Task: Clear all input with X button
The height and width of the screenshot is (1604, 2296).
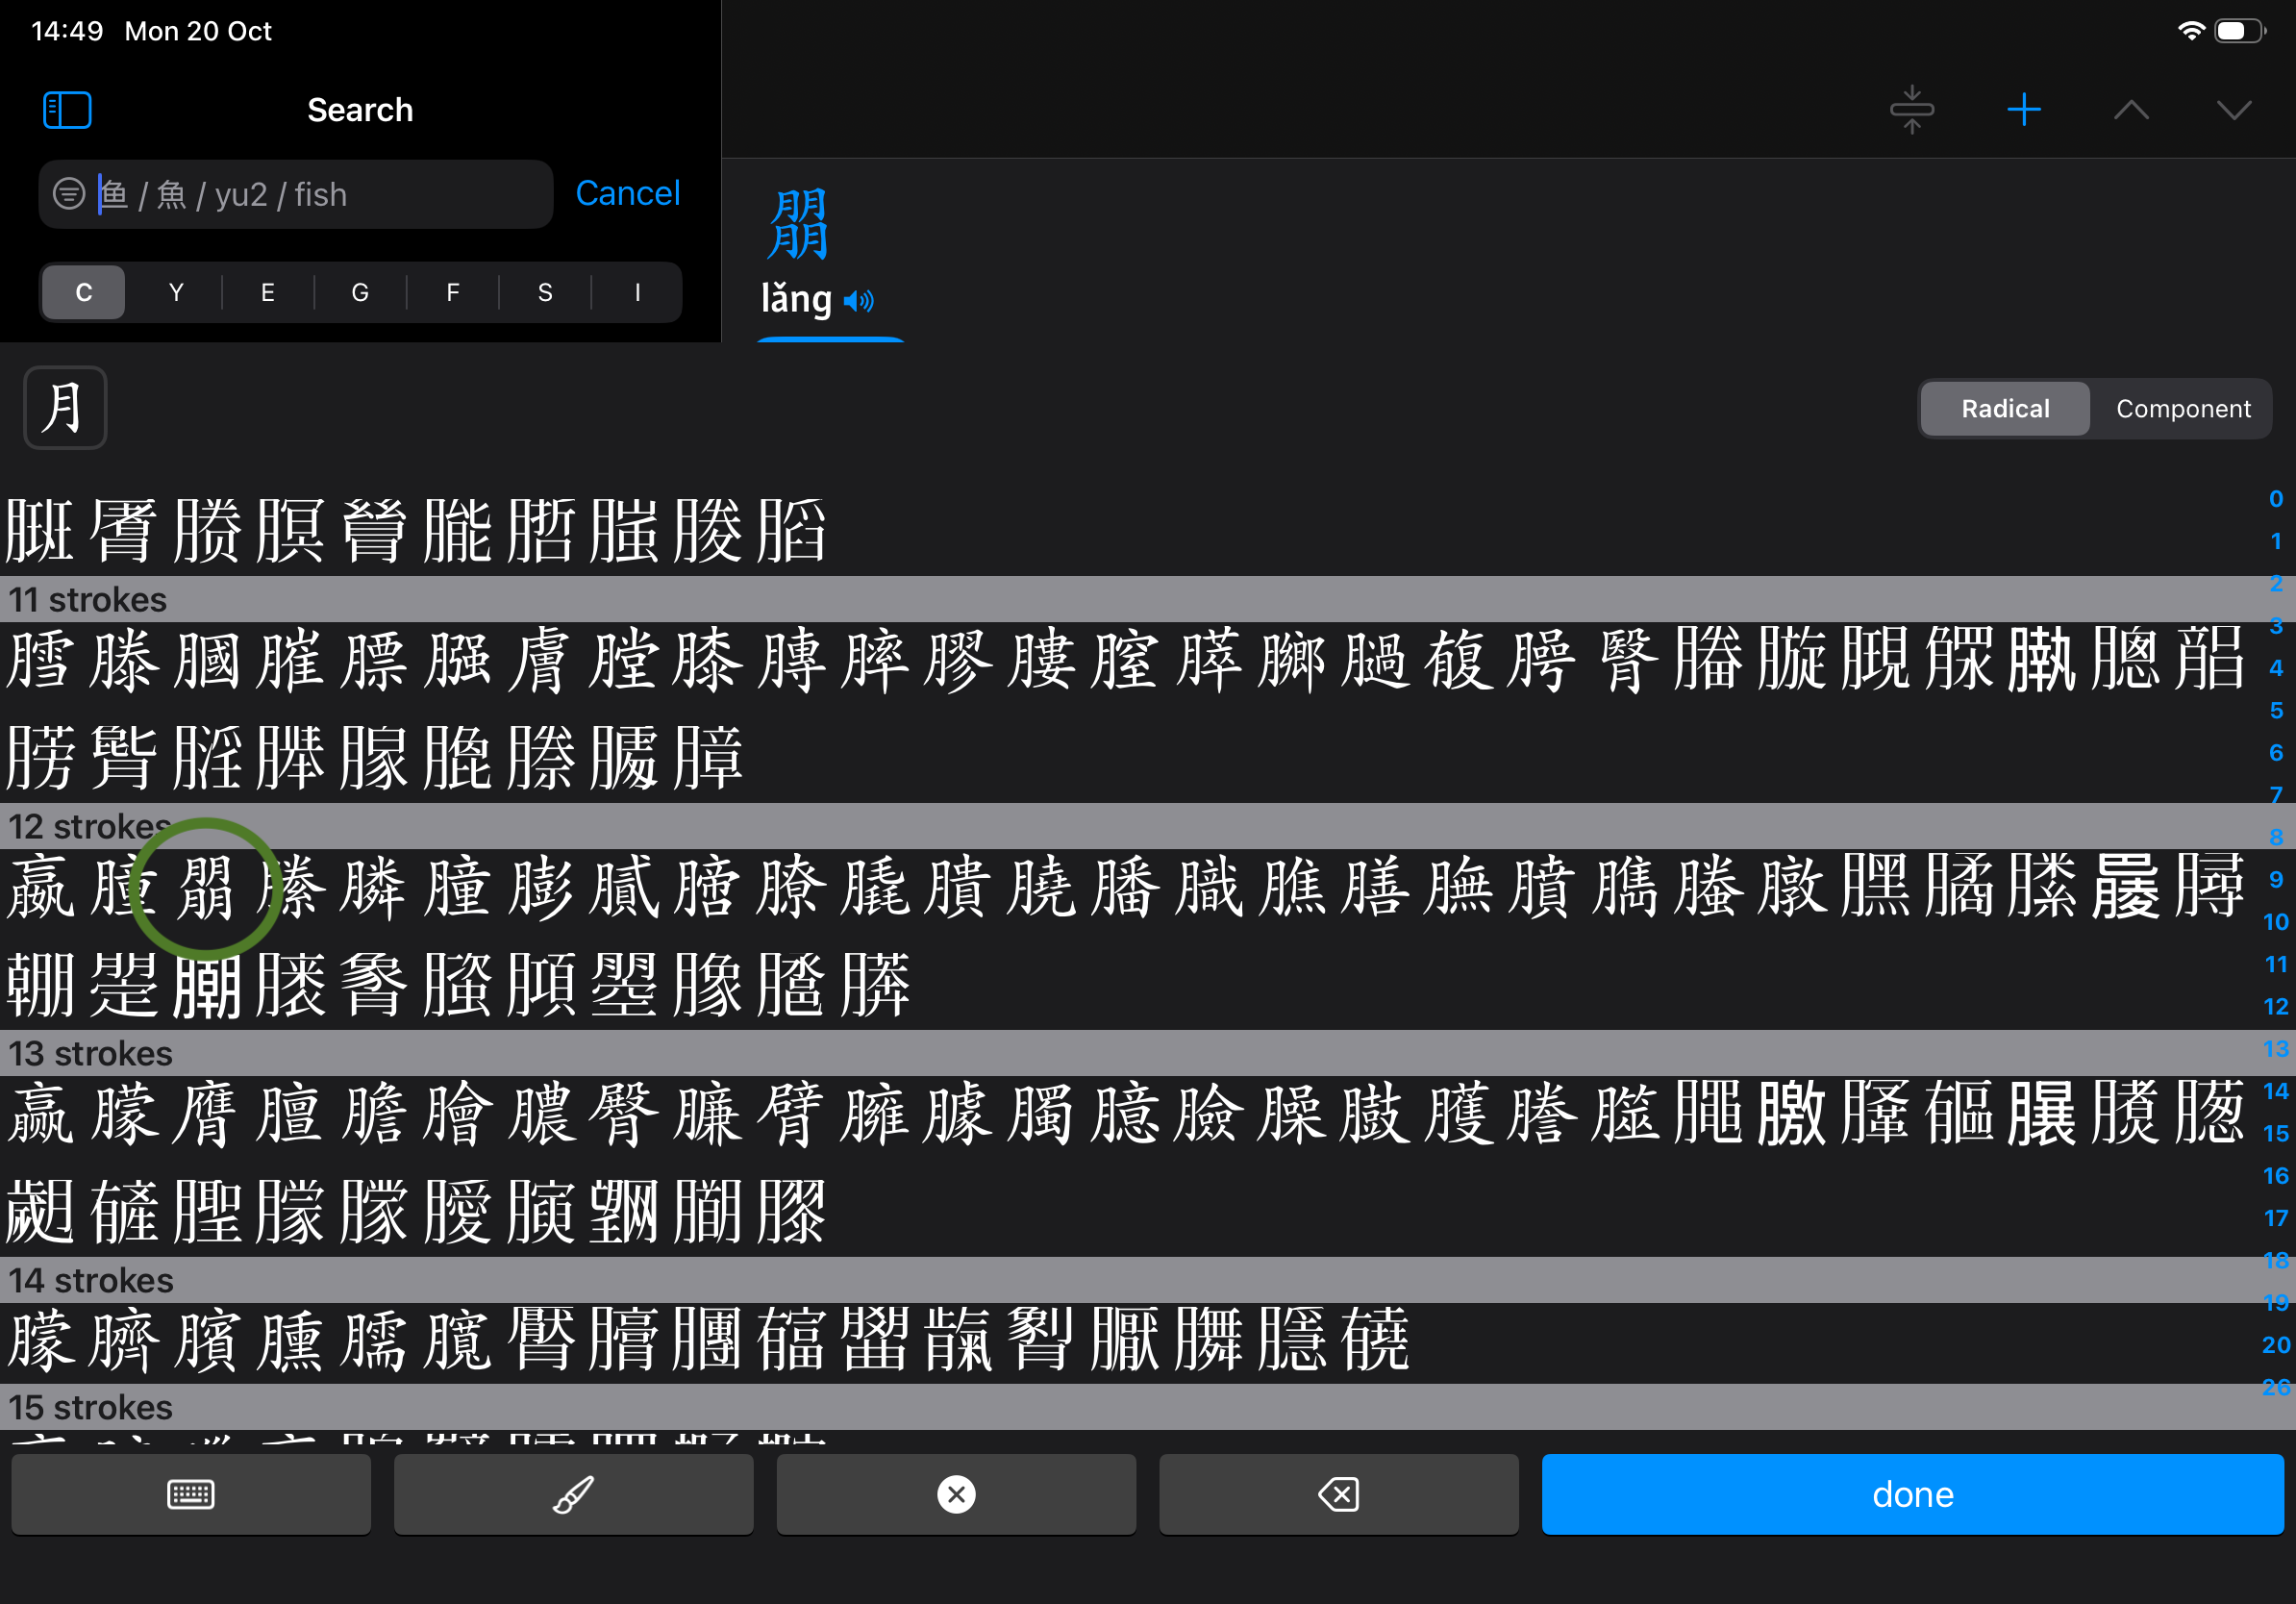Action: coord(956,1494)
